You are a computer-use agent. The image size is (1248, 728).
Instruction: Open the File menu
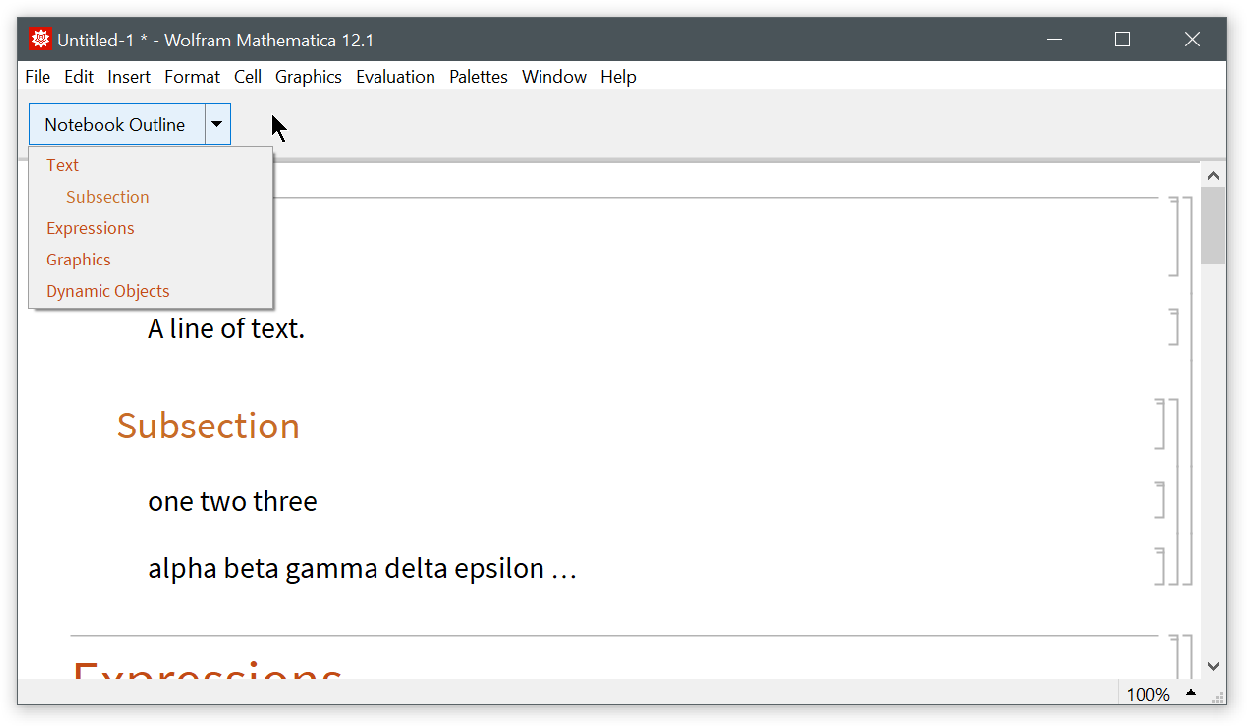[37, 77]
